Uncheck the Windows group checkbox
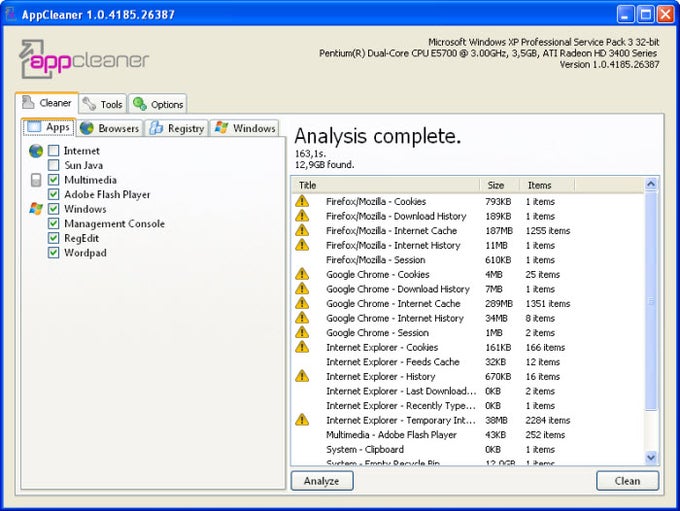Viewport: 680px width, 511px height. pos(53,209)
